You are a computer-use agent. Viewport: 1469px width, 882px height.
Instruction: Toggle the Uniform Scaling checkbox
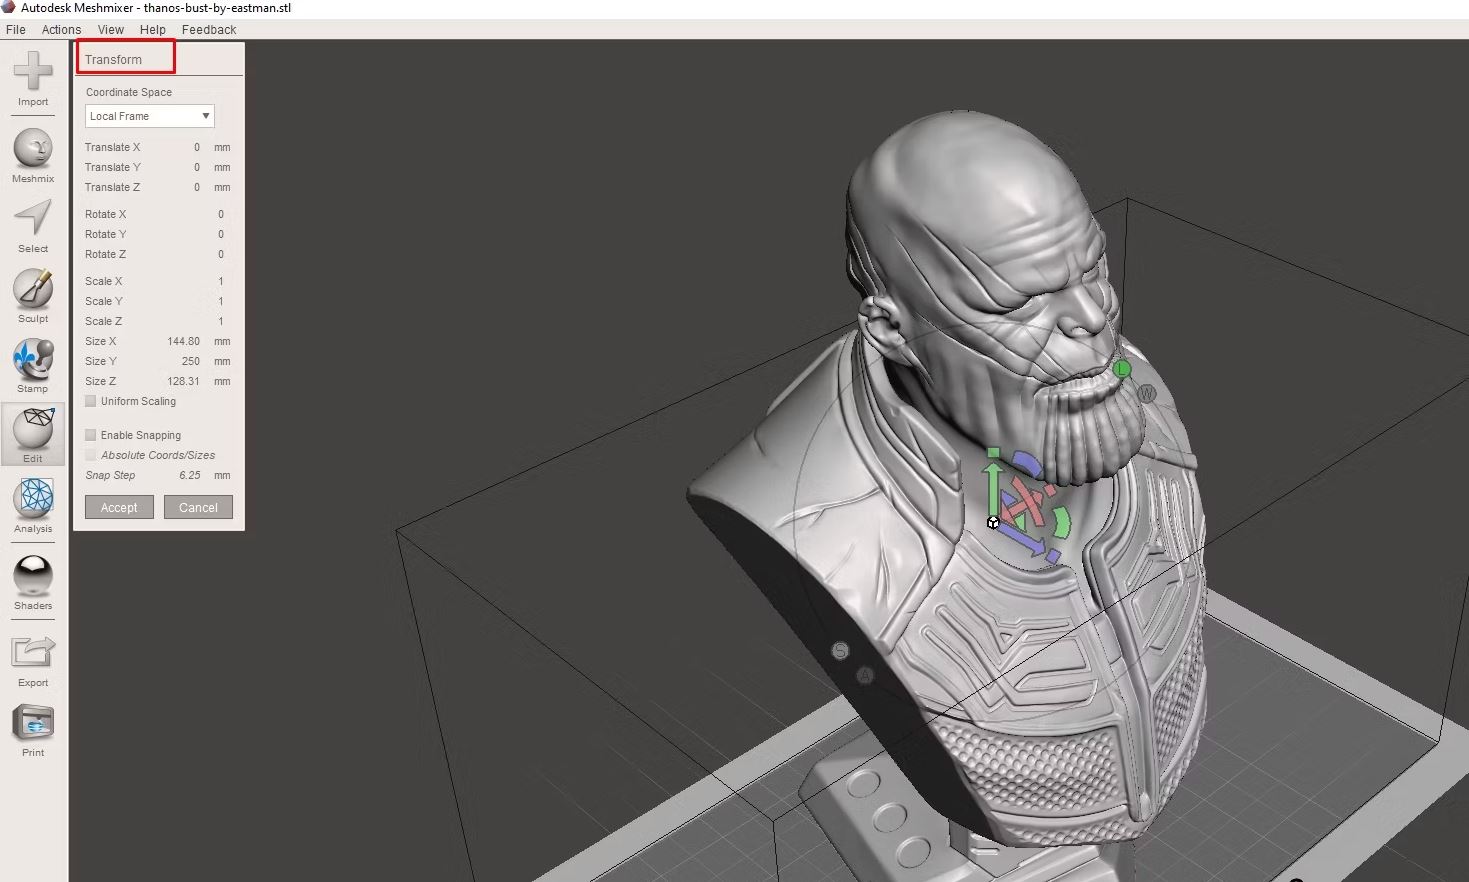(x=91, y=401)
